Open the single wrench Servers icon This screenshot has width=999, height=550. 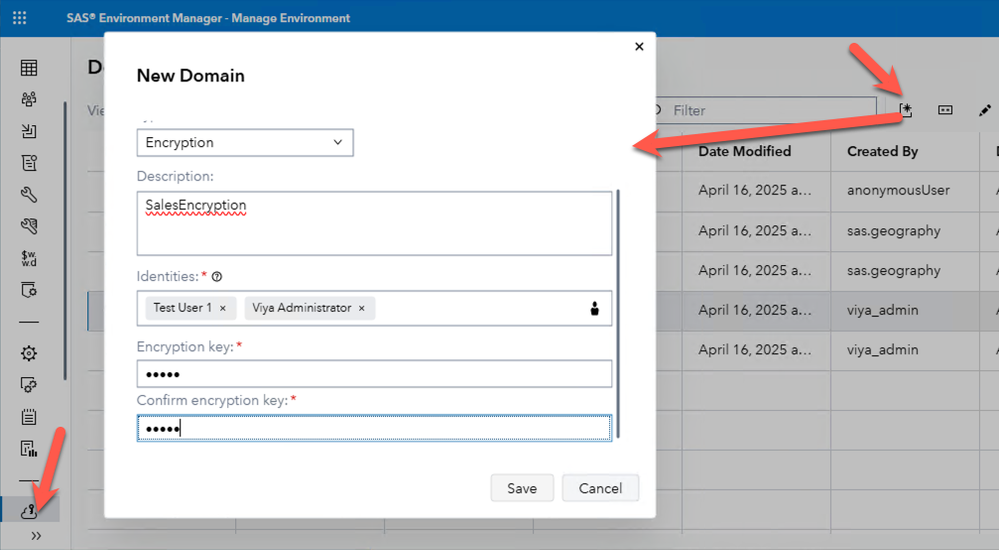click(x=29, y=194)
